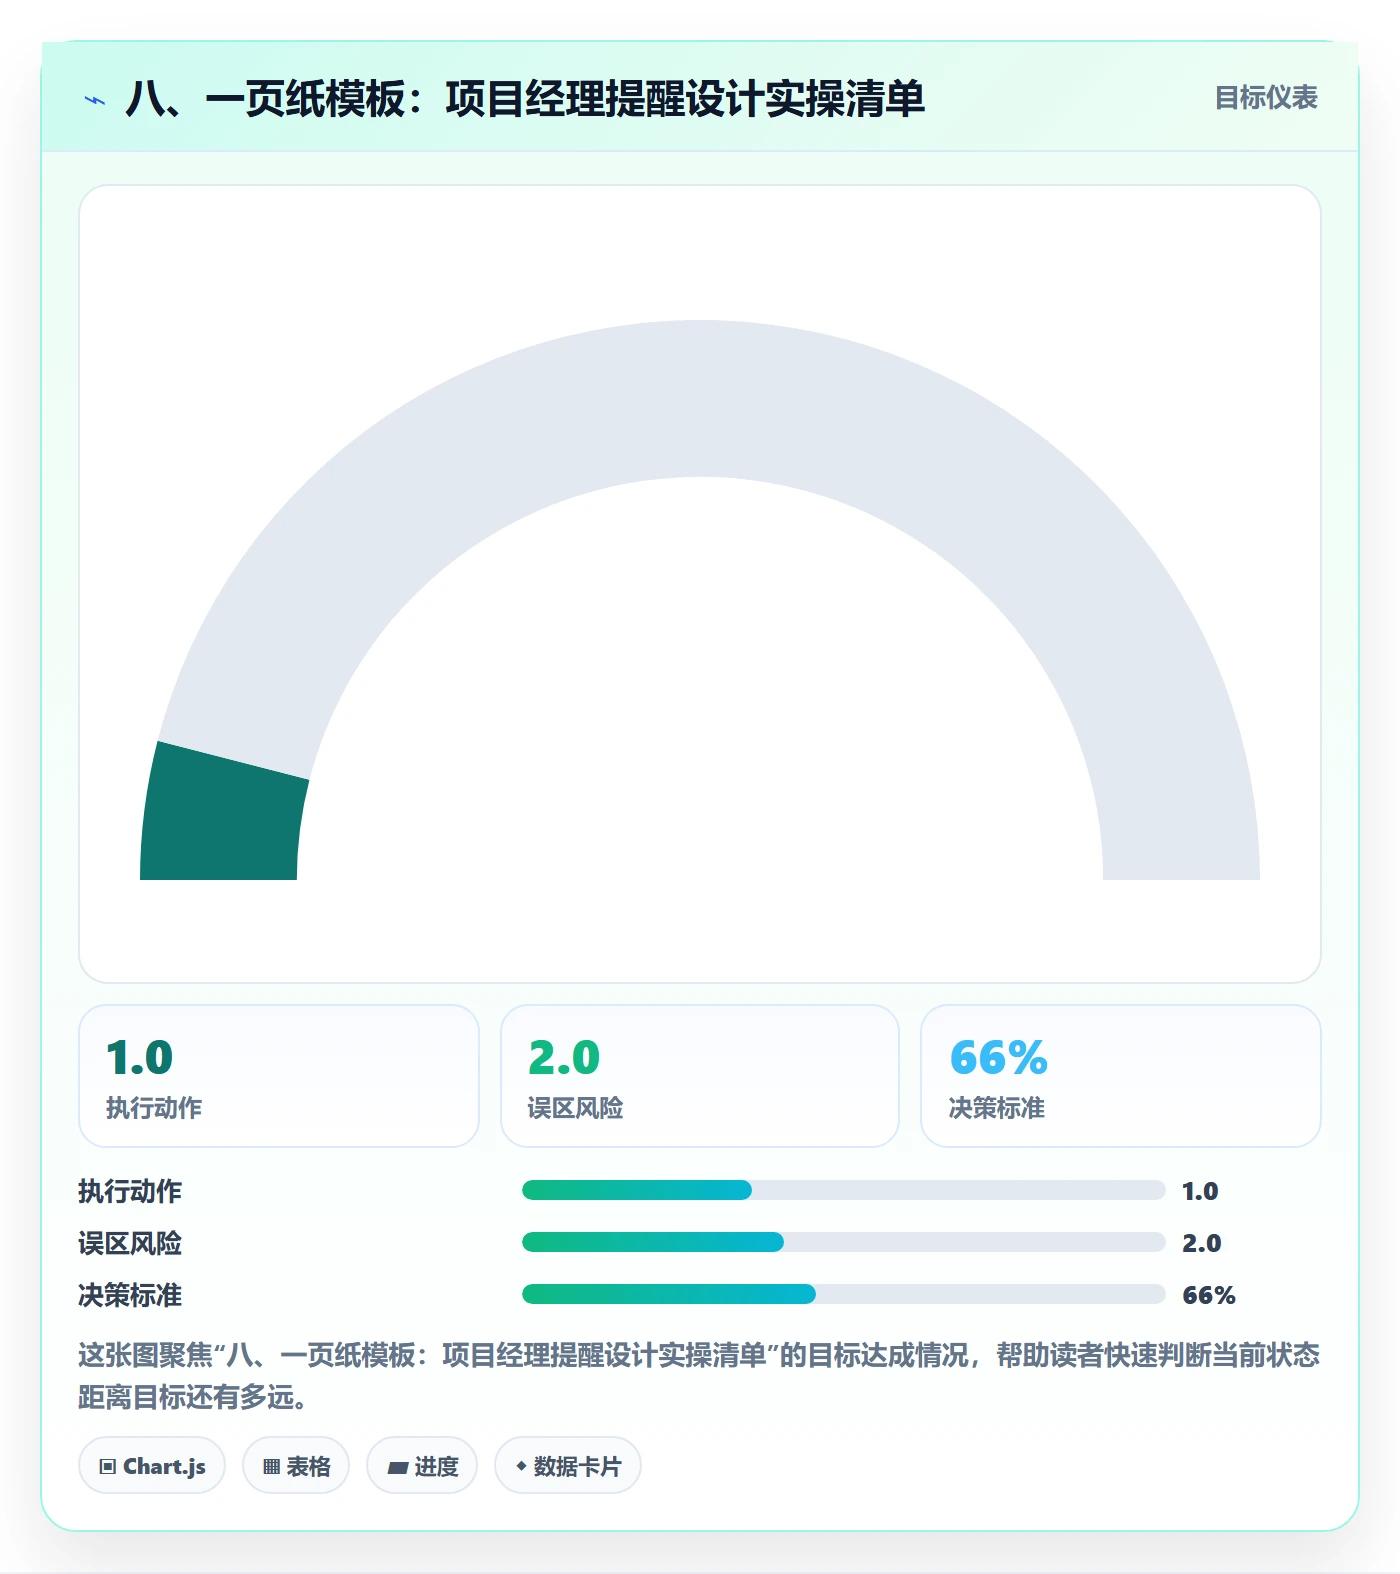Click the 决策标准 progress row label

click(x=130, y=1295)
